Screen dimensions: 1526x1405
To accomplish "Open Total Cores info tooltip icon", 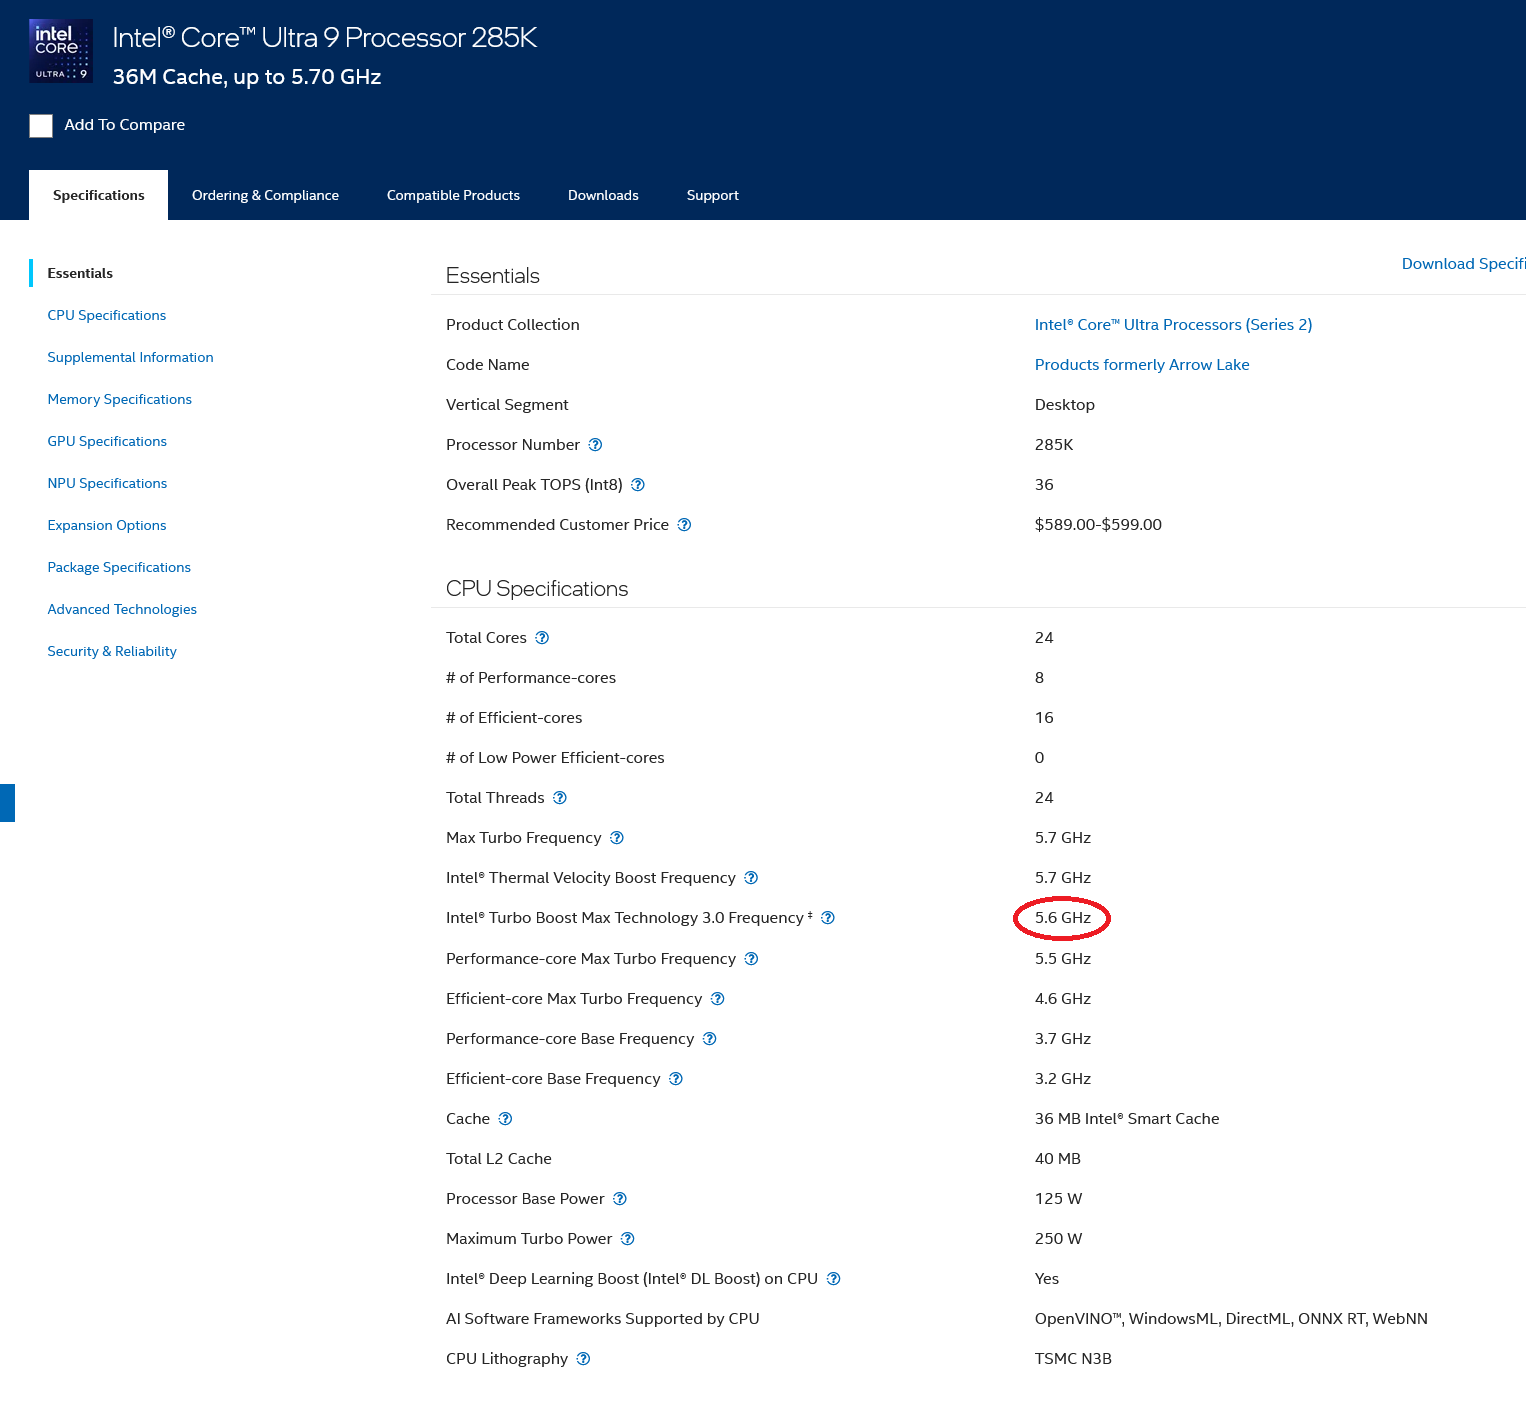I will (542, 638).
